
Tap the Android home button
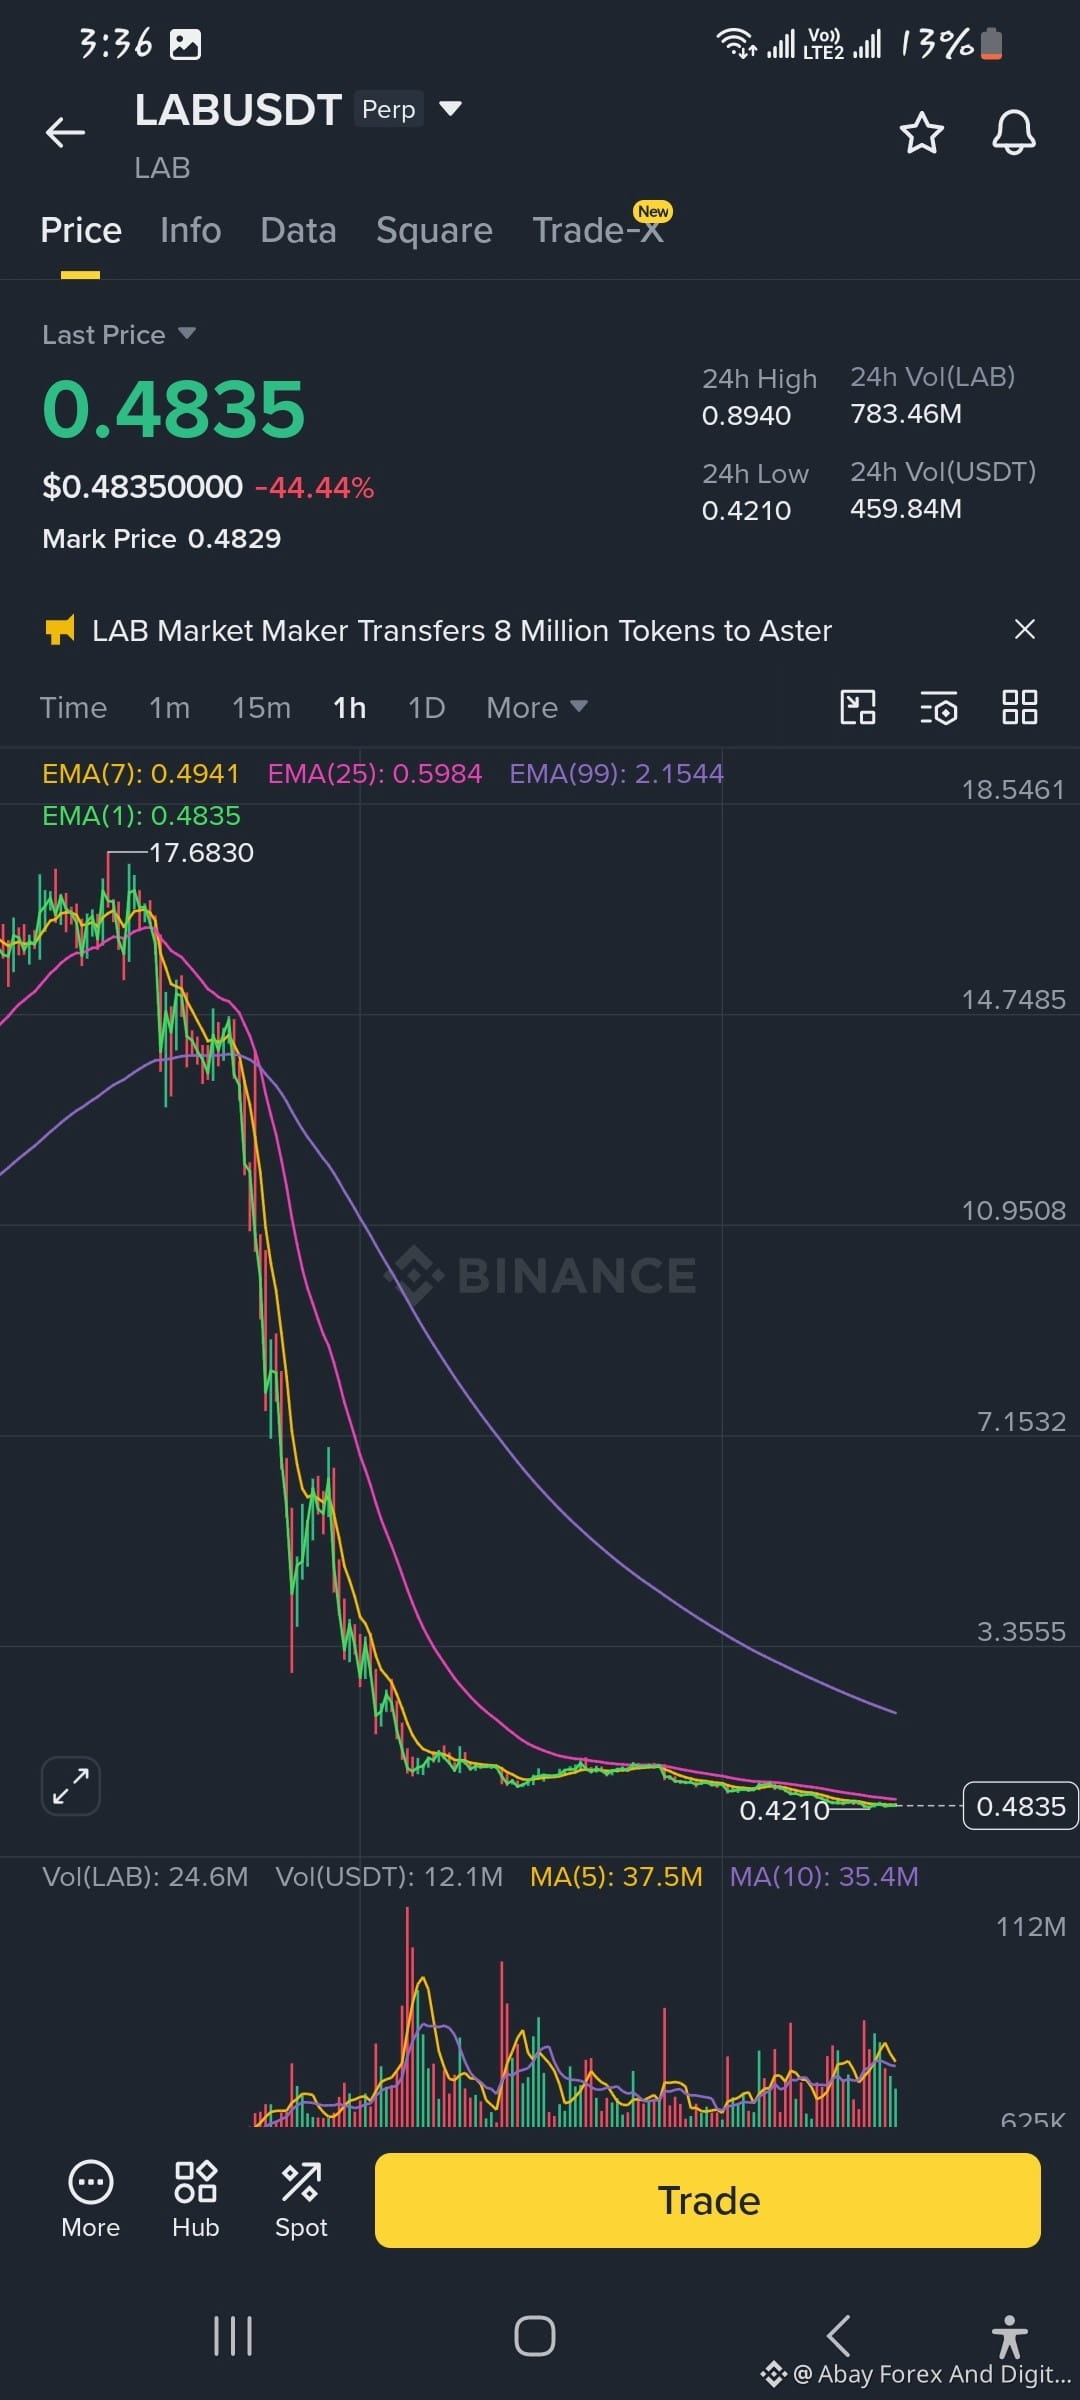535,2336
